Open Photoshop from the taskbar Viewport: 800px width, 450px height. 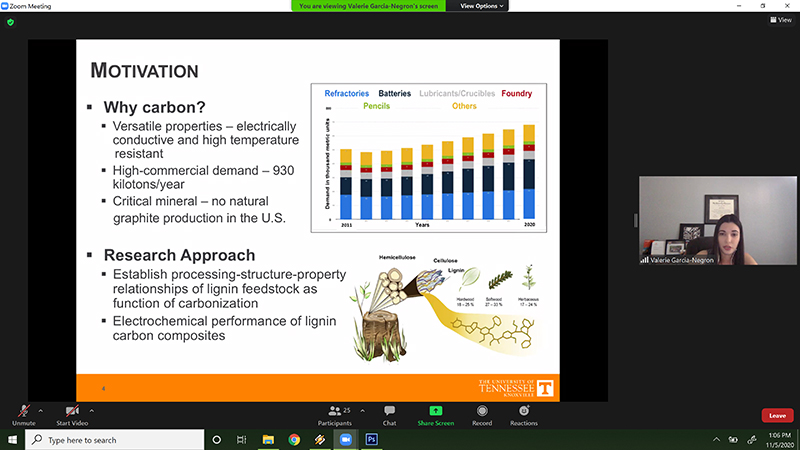click(x=371, y=440)
